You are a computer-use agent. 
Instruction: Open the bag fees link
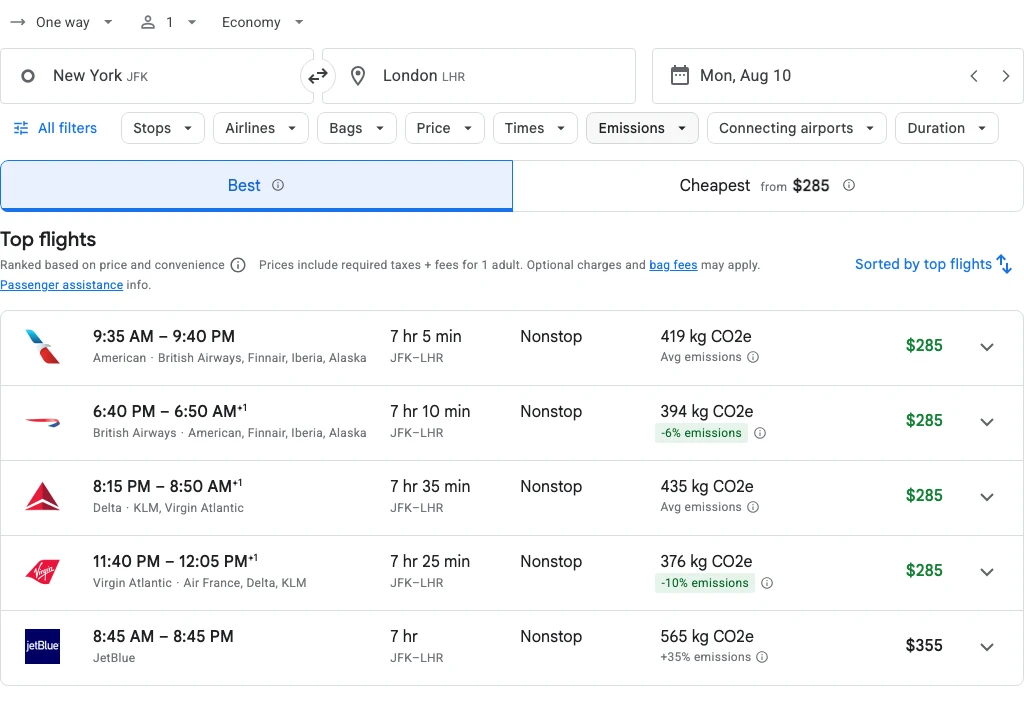673,265
